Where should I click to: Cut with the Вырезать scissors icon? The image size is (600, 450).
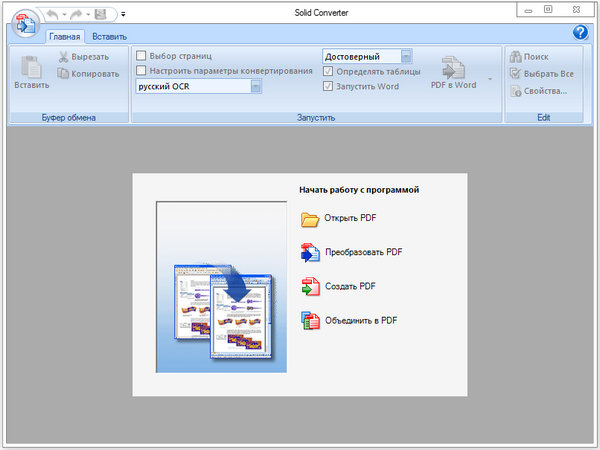click(63, 57)
